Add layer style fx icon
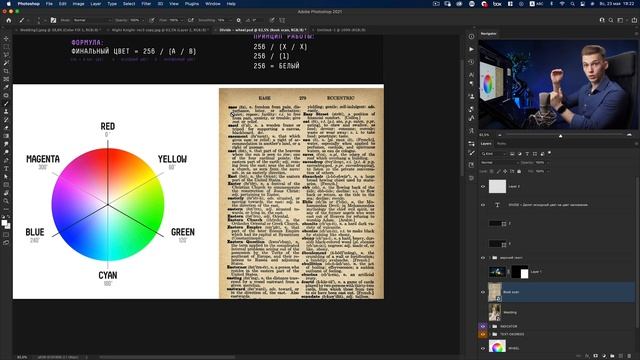 (587, 356)
